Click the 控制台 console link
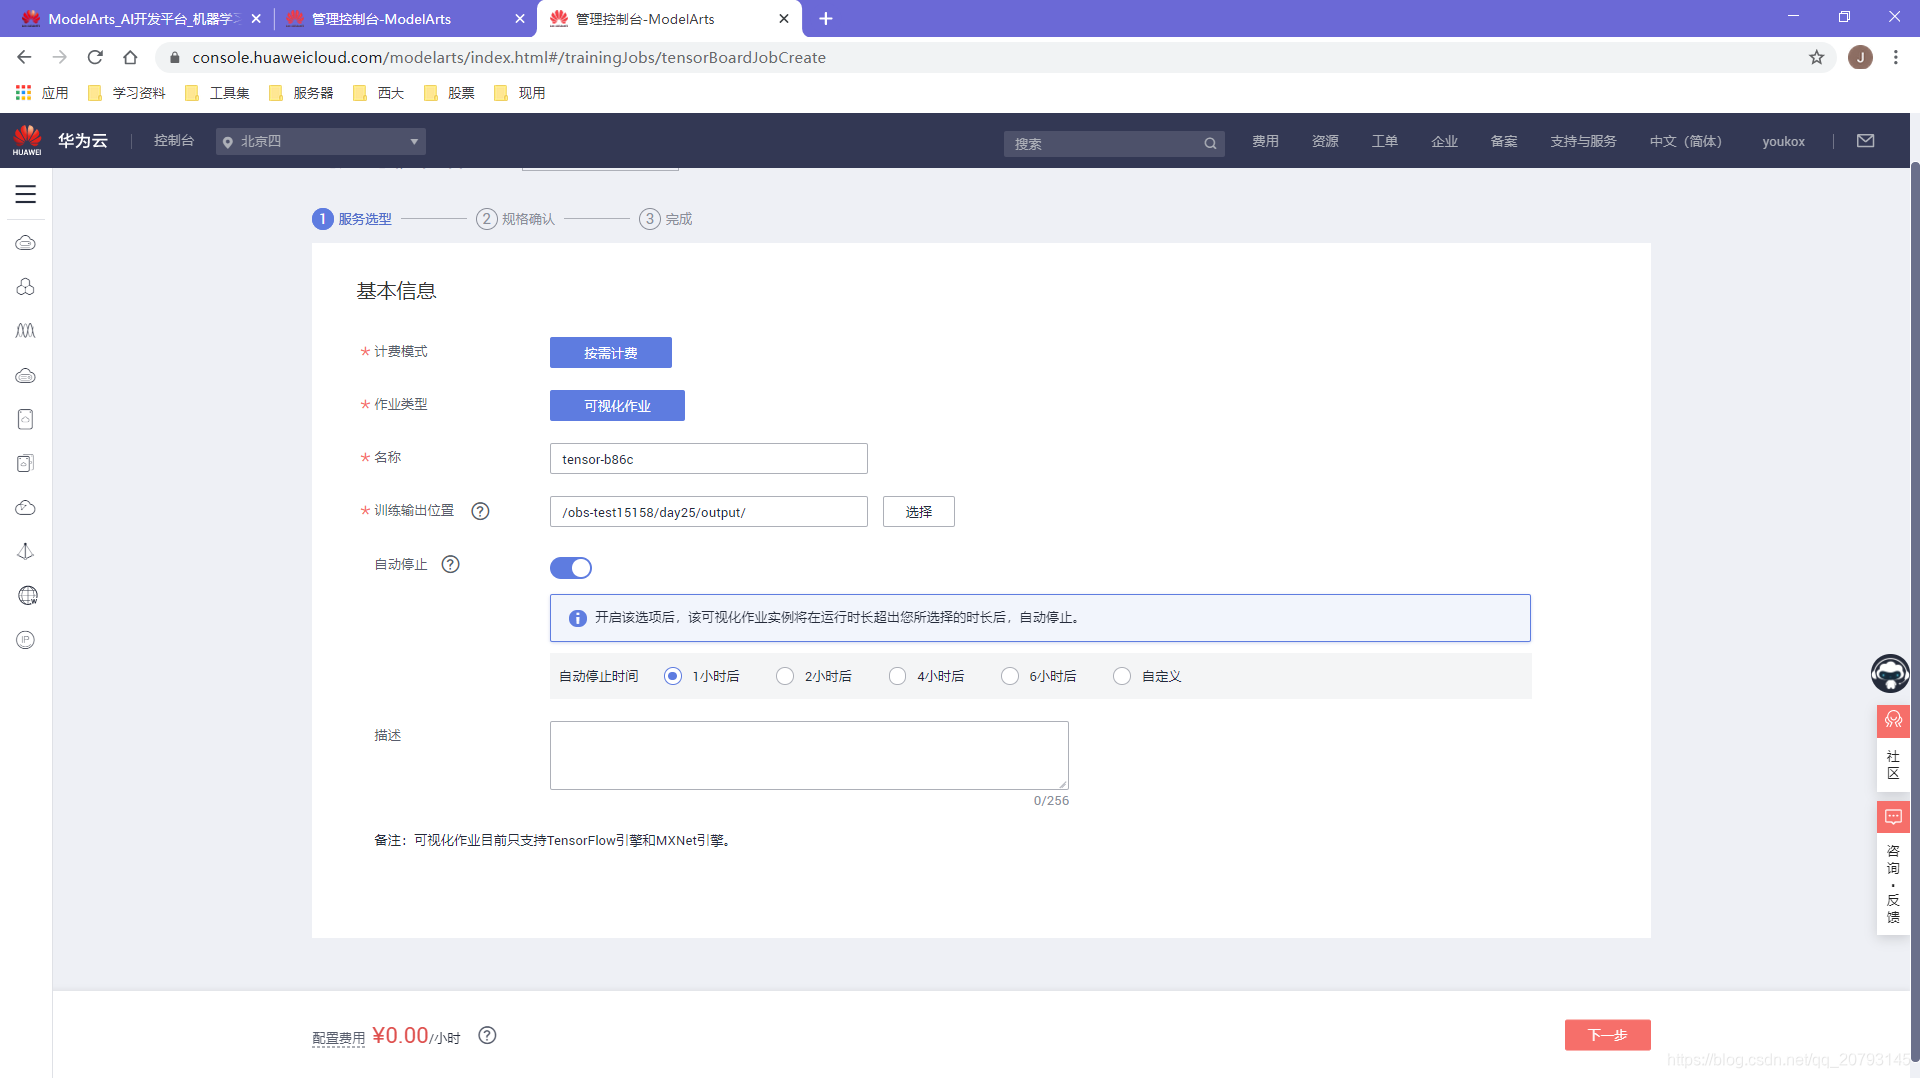The height and width of the screenshot is (1078, 1920). 174,140
